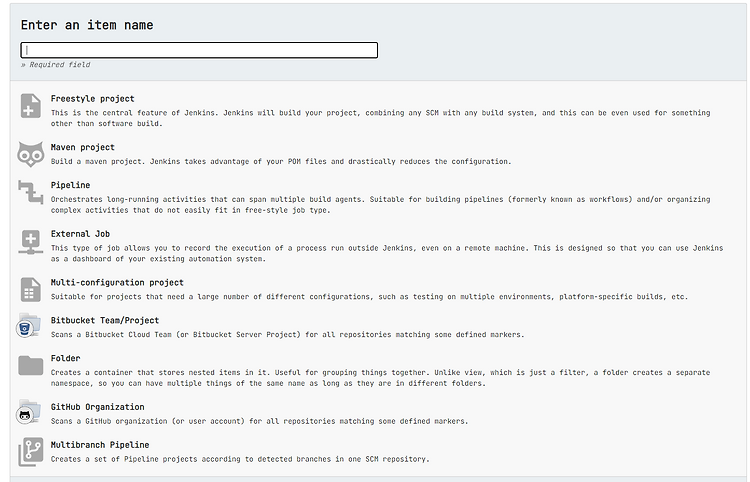Select the Bitbucket Team/Project icon
Viewport: 750px width, 482px height.
tap(28, 326)
